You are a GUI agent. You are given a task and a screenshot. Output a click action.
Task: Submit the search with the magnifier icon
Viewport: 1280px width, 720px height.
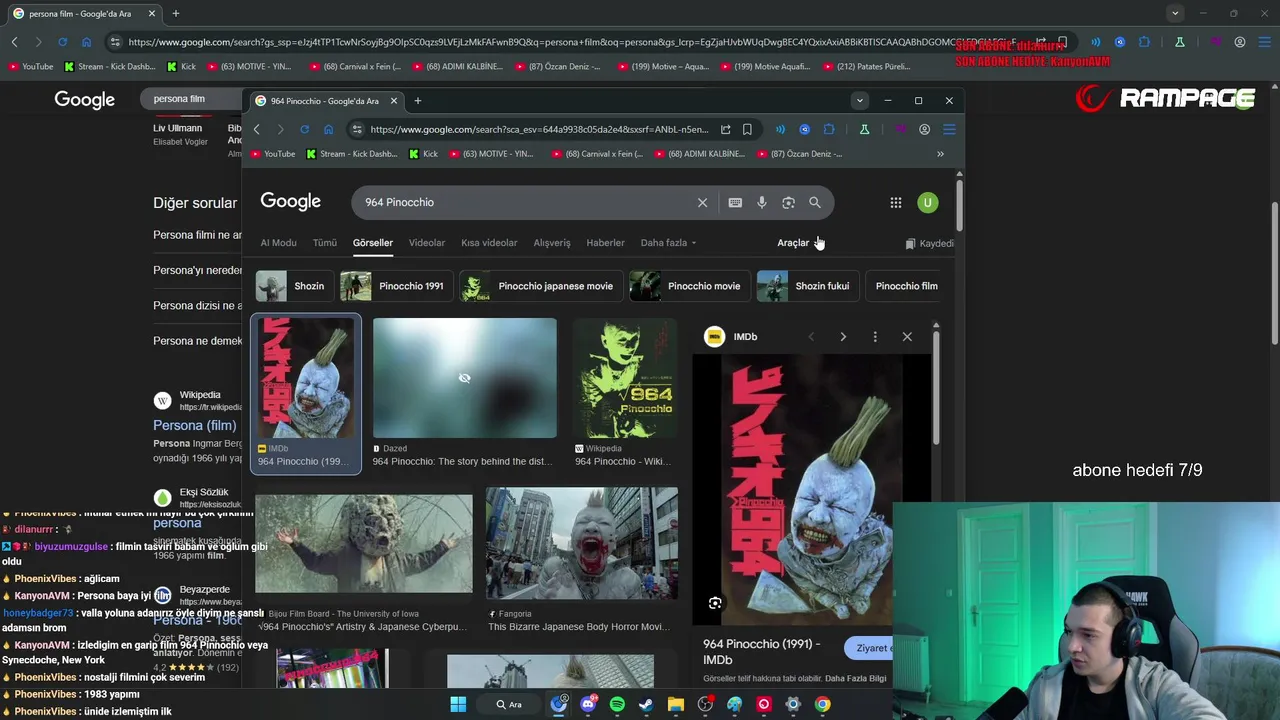click(x=815, y=203)
